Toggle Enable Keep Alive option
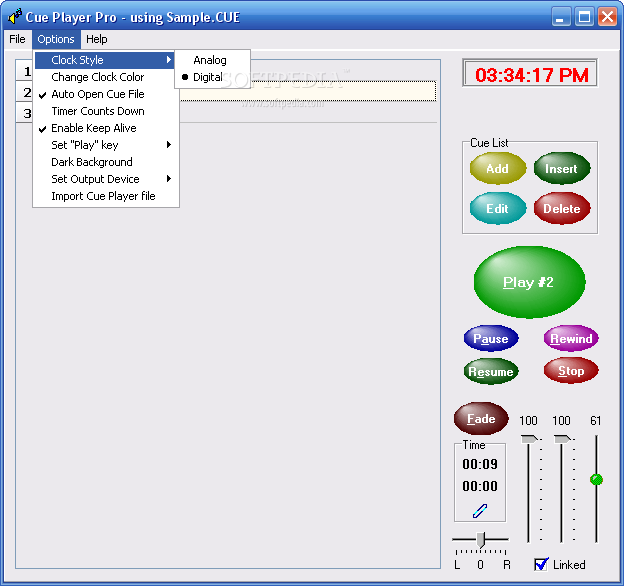Image resolution: width=624 pixels, height=586 pixels. [105, 128]
